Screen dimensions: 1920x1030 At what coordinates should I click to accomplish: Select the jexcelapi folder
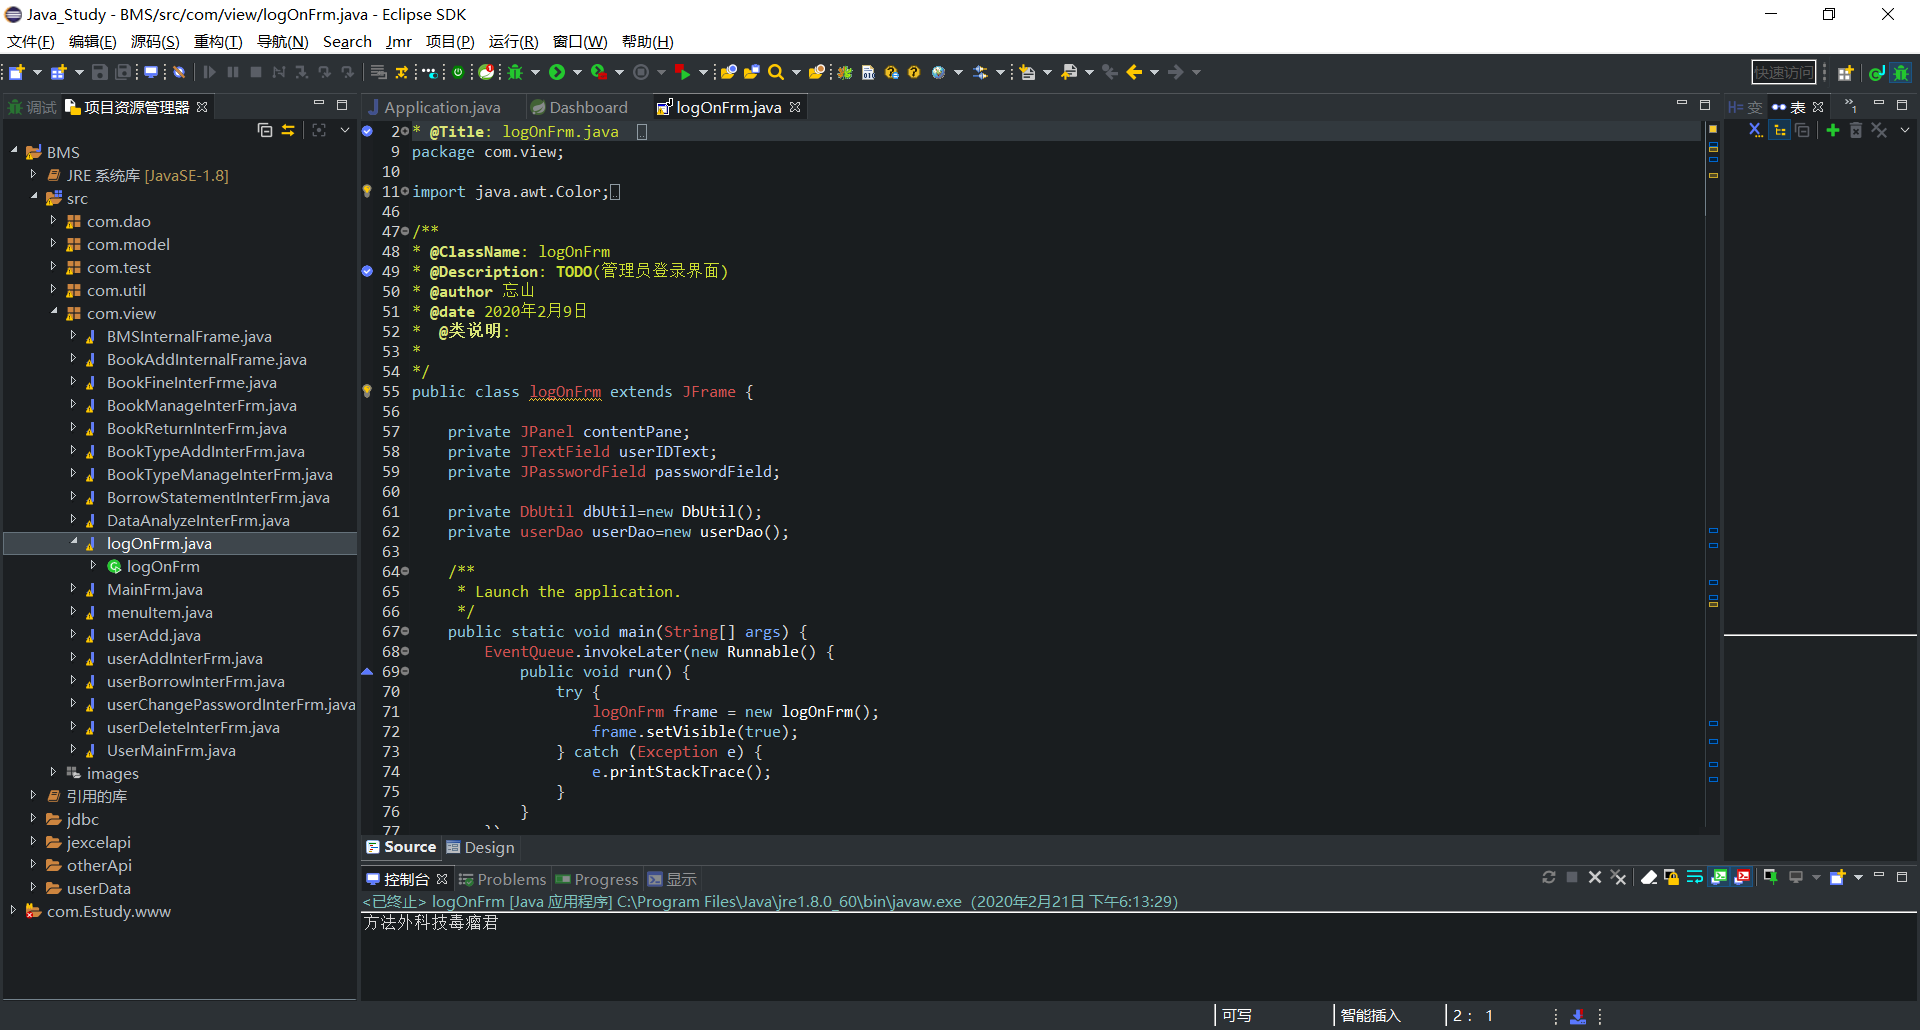98,842
